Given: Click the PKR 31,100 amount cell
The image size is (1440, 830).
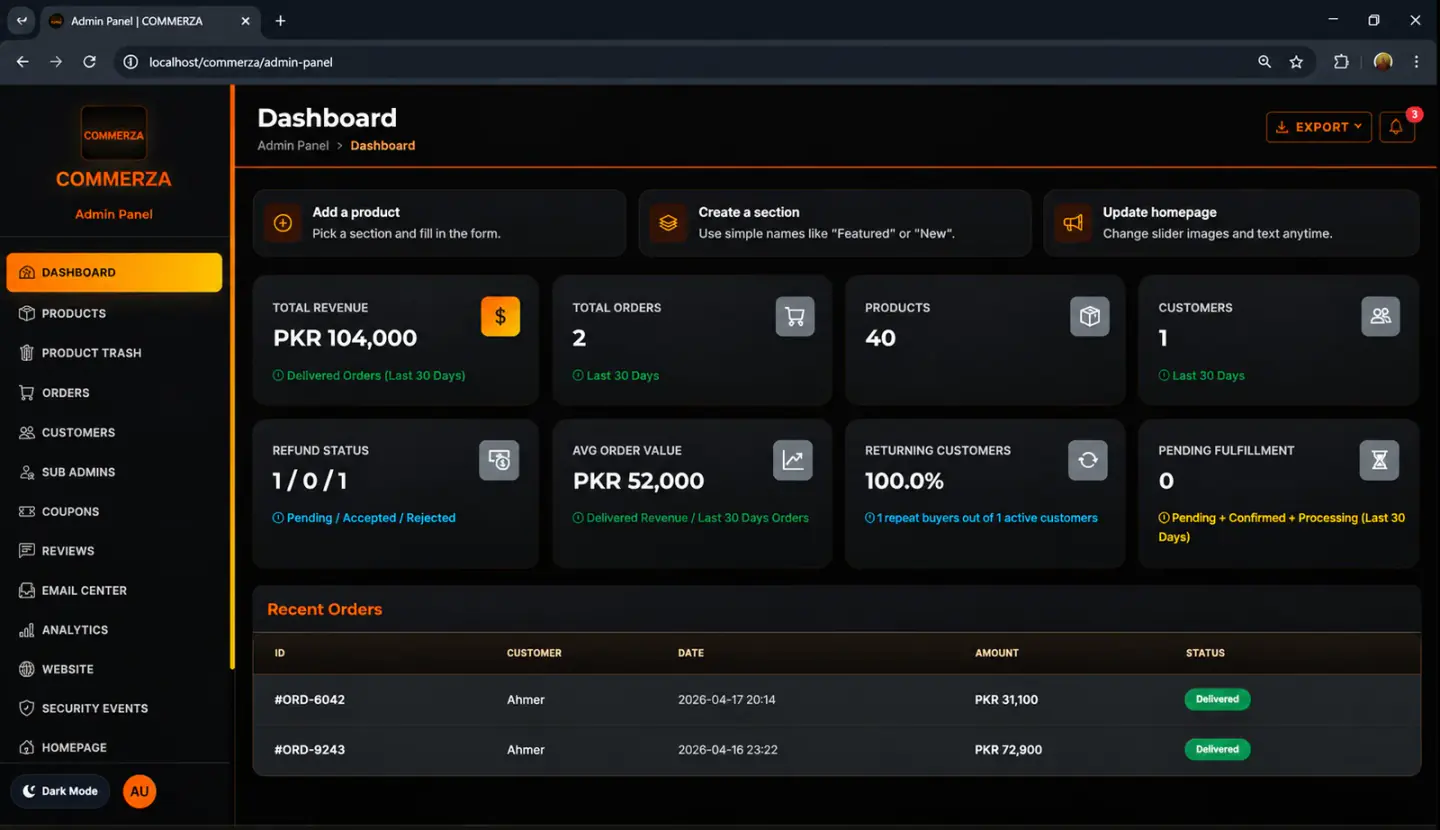Looking at the screenshot, I should (x=1006, y=700).
